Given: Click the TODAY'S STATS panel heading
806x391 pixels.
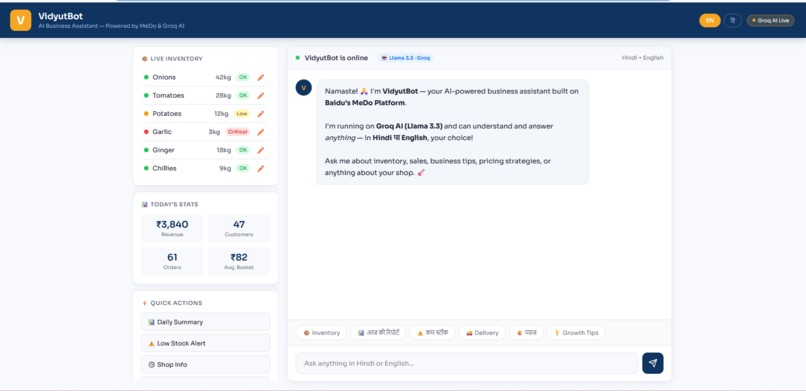Looking at the screenshot, I should click(174, 204).
